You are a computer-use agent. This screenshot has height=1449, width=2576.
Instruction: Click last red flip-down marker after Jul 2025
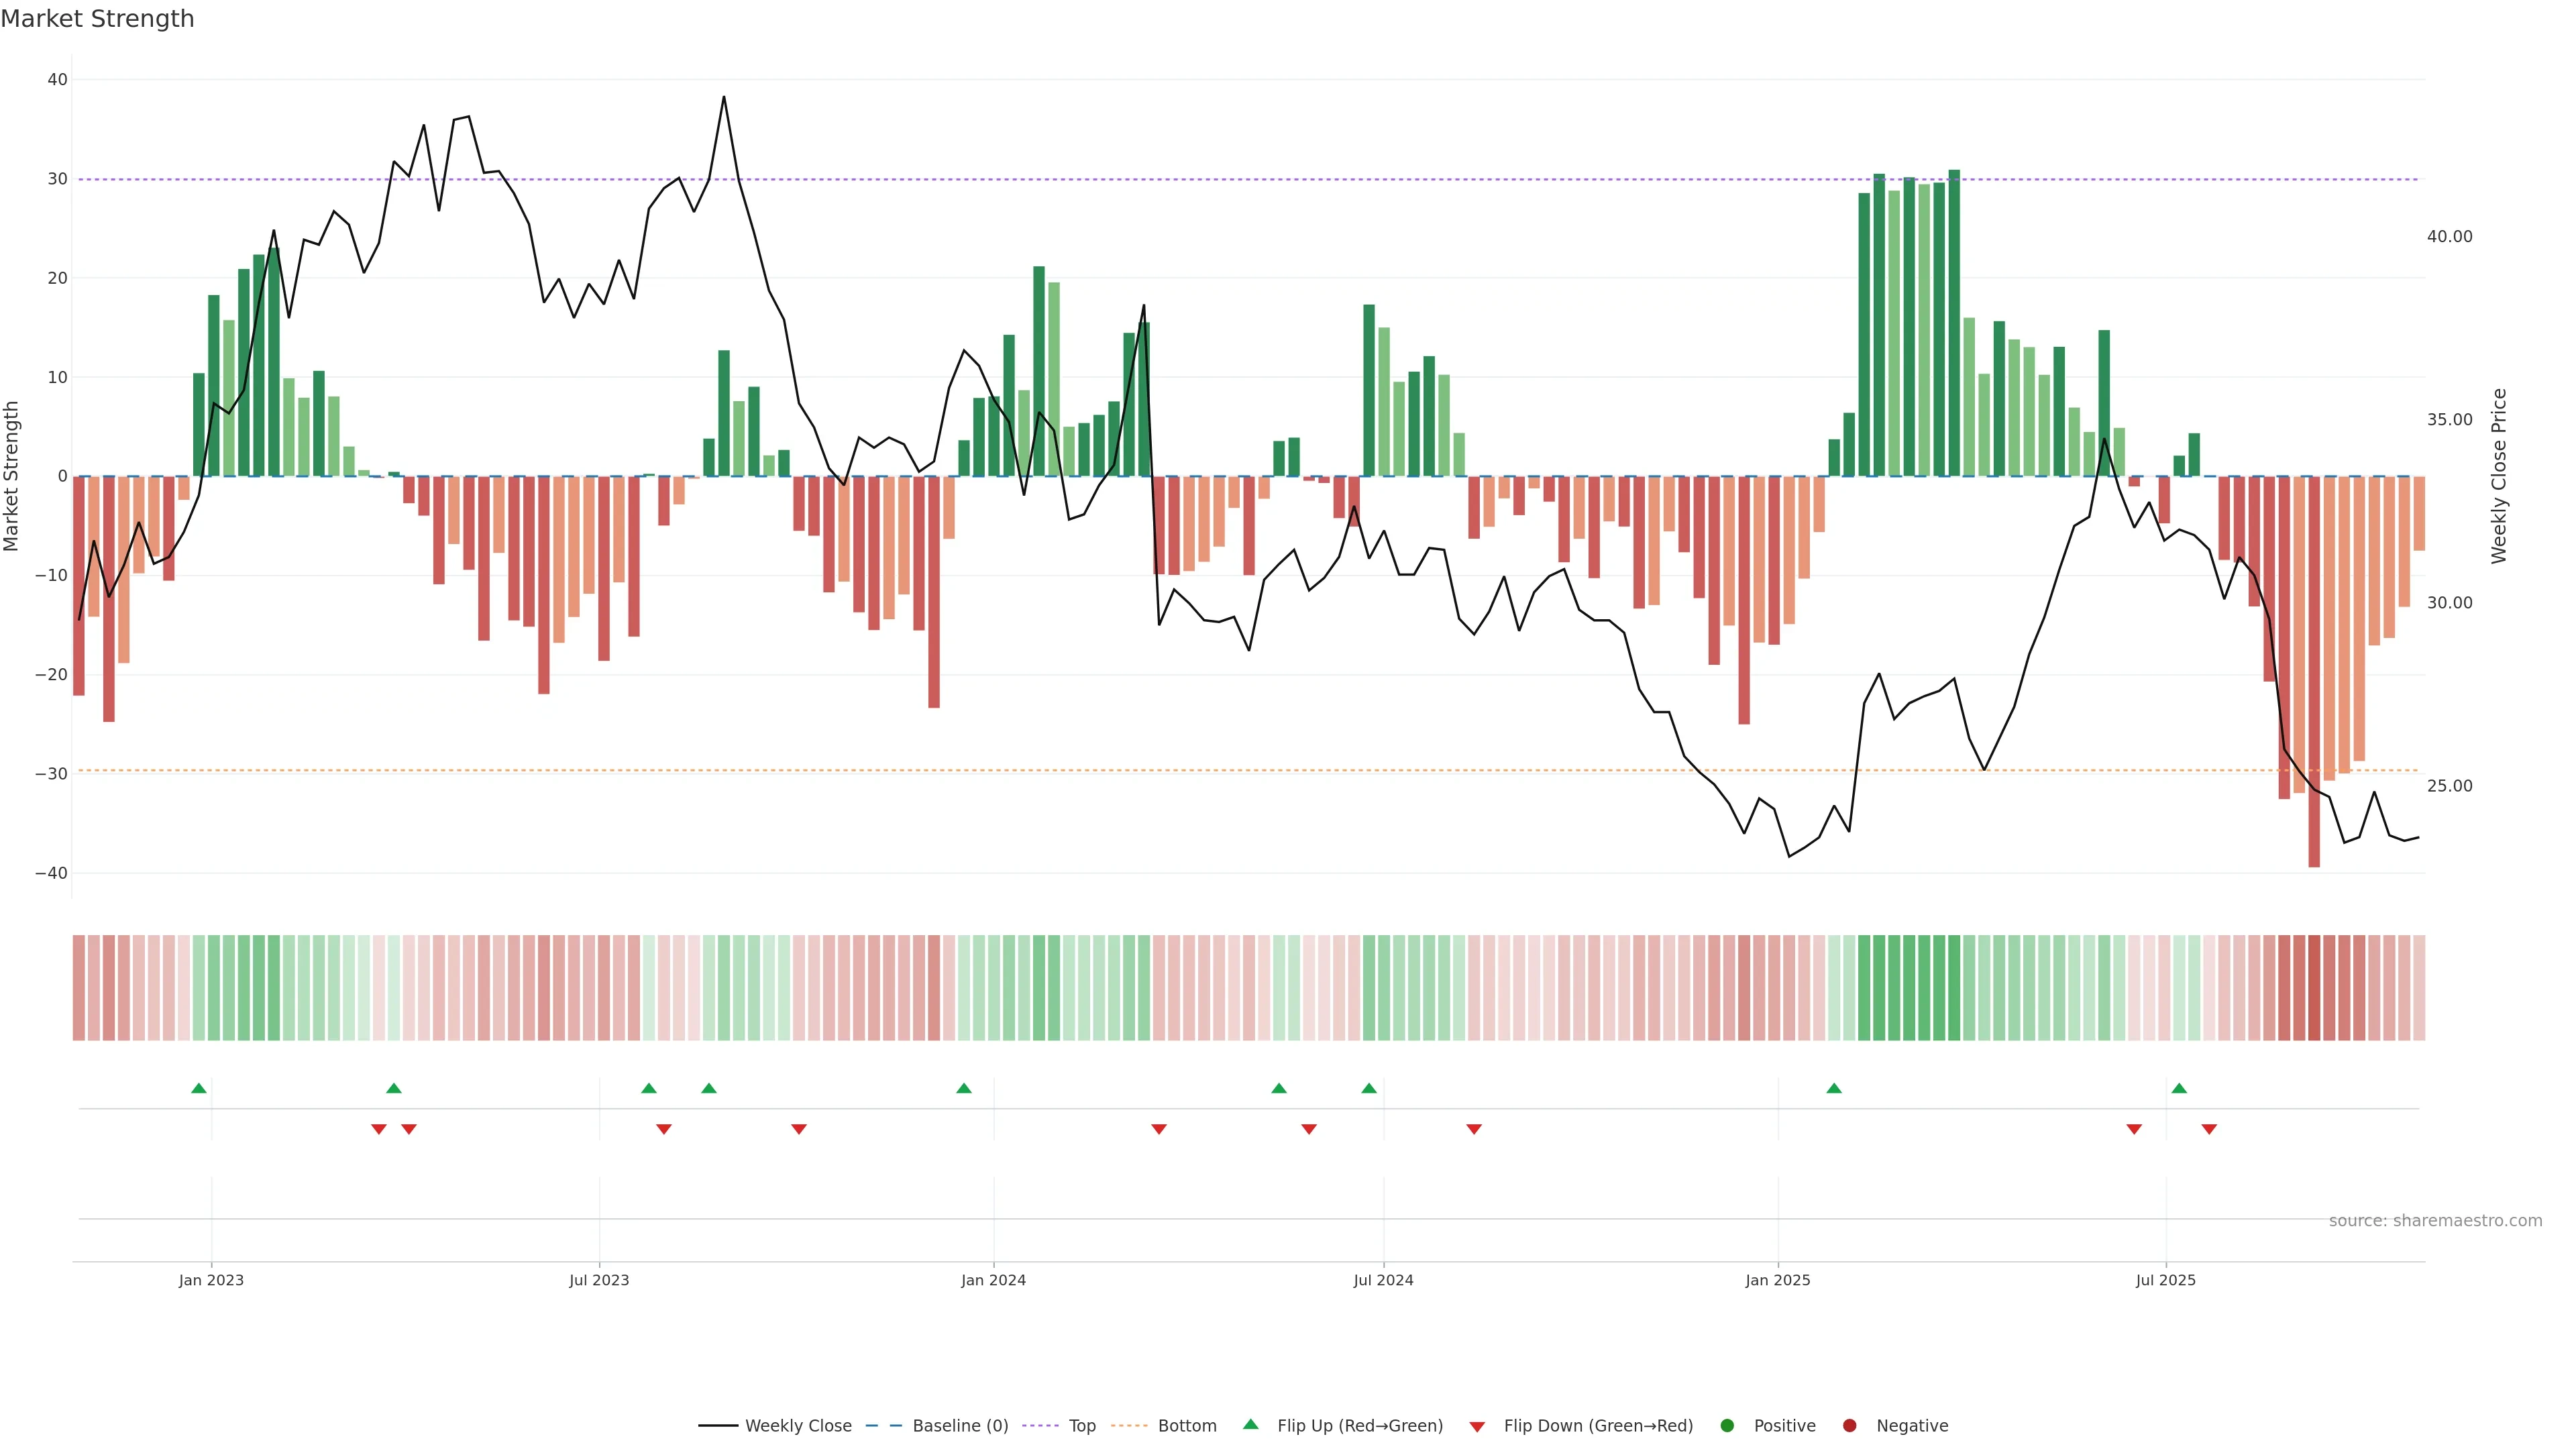click(2209, 1129)
